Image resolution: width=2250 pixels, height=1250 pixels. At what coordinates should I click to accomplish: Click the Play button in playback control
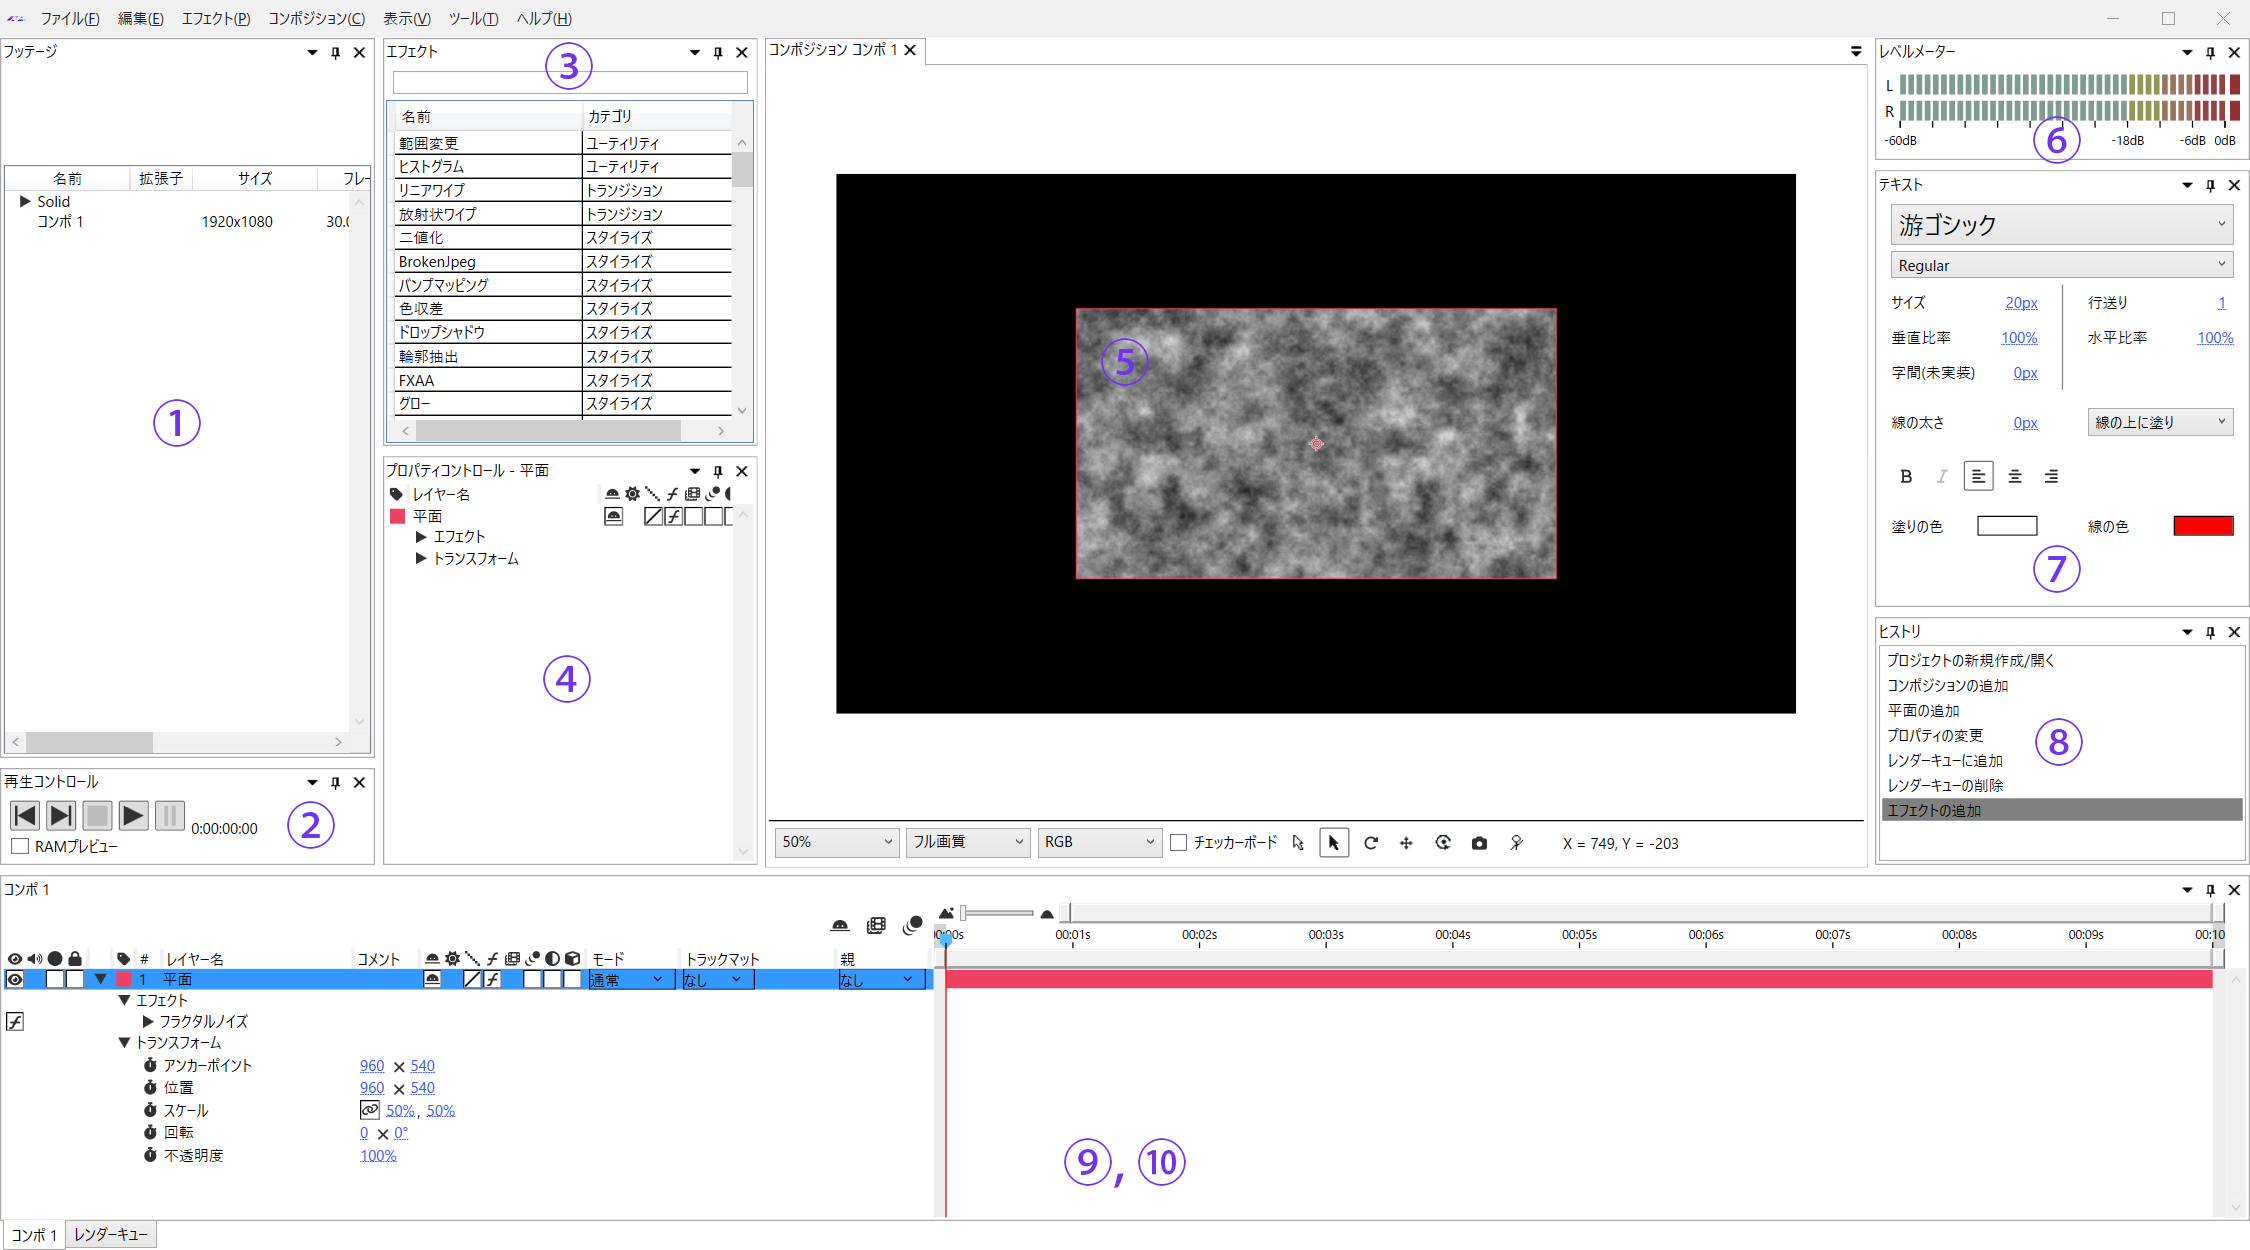click(133, 816)
